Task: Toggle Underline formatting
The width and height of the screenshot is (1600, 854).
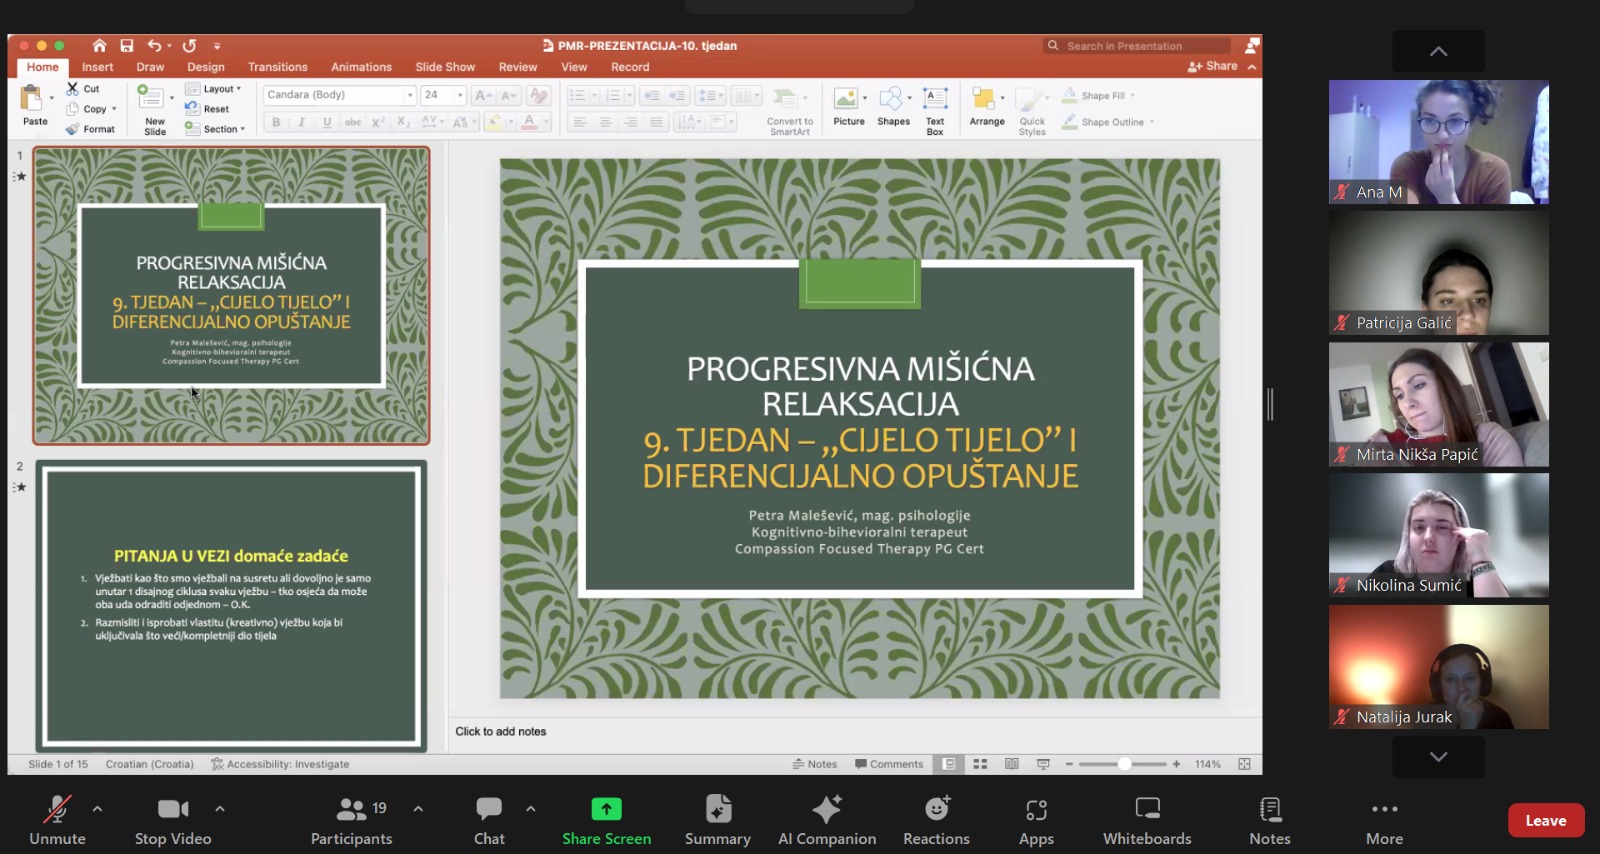Action: point(327,122)
